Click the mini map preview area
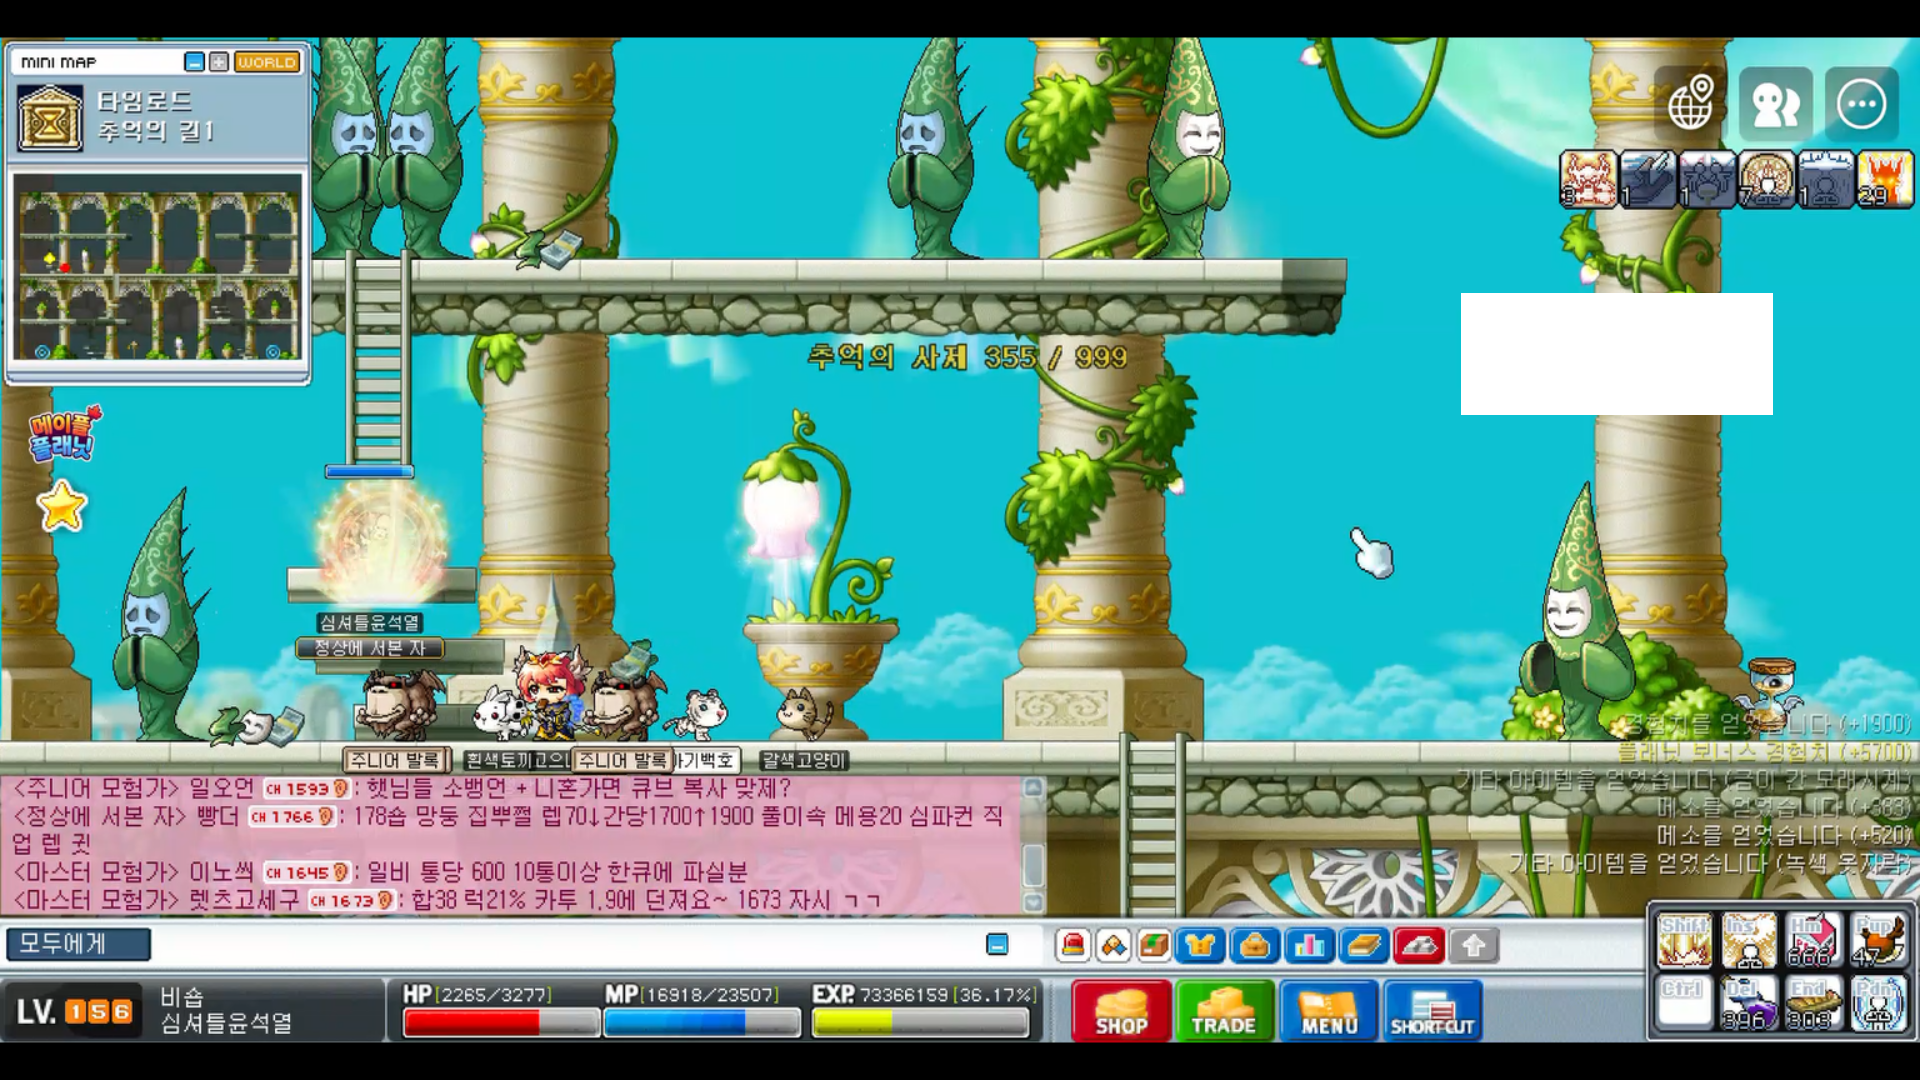The image size is (1920, 1080). point(157,266)
